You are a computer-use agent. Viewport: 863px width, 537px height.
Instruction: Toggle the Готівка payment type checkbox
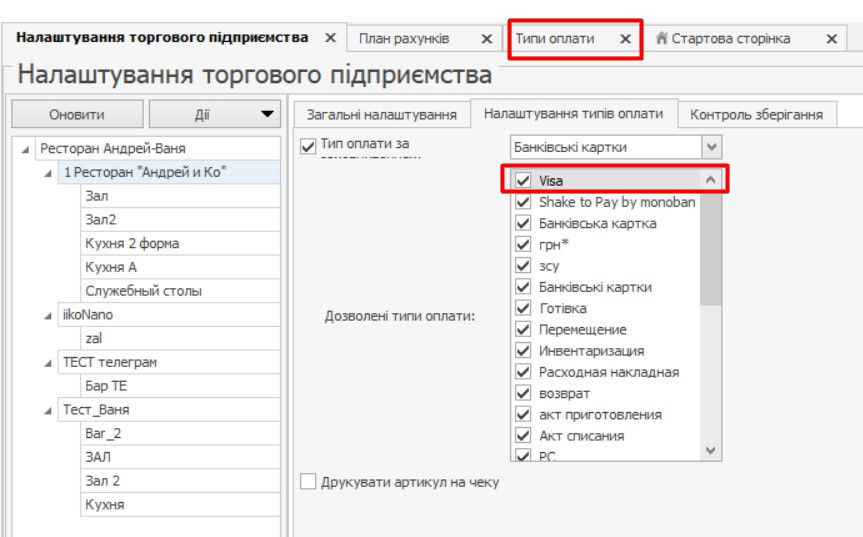click(523, 309)
